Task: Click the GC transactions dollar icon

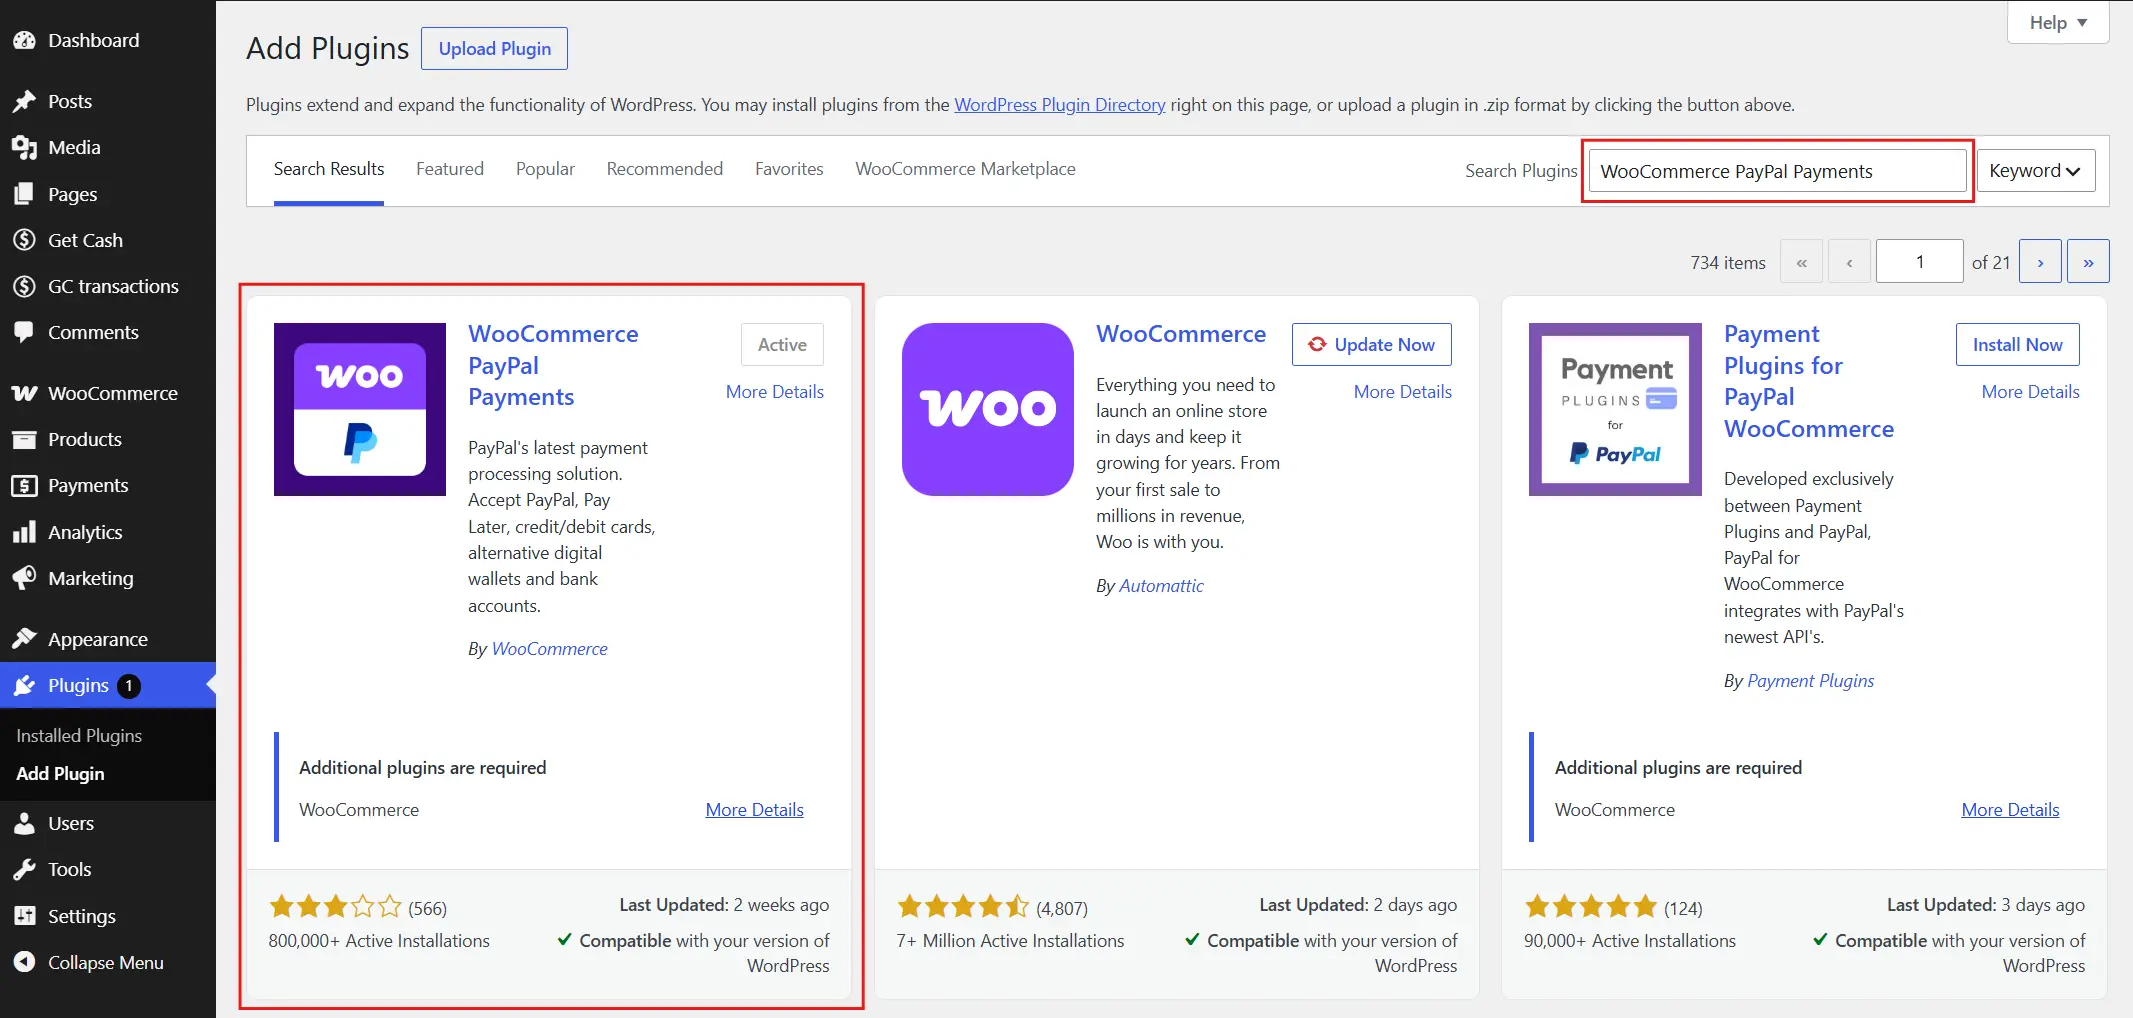Action: (24, 286)
